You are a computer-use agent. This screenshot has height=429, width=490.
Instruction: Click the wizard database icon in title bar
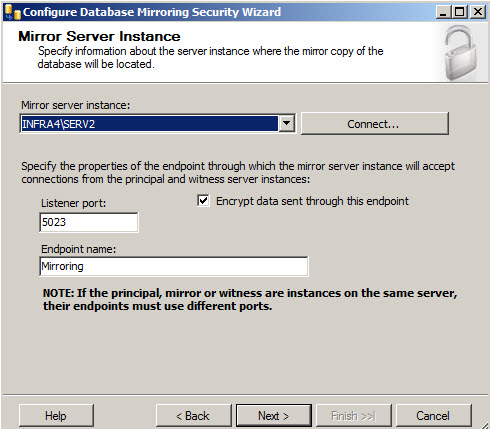pos(13,12)
